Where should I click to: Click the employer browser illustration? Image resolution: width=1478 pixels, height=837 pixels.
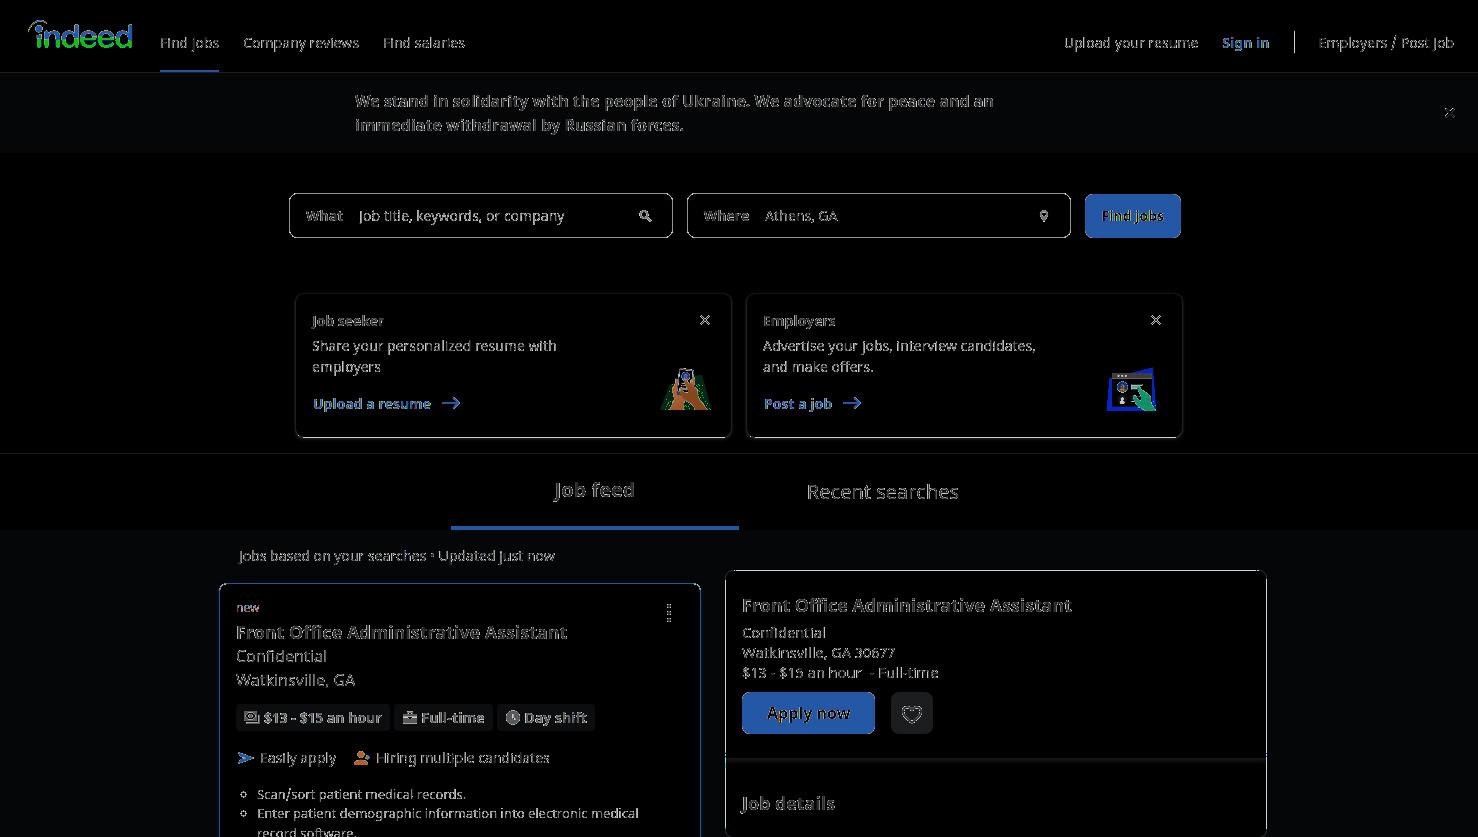pos(1132,390)
